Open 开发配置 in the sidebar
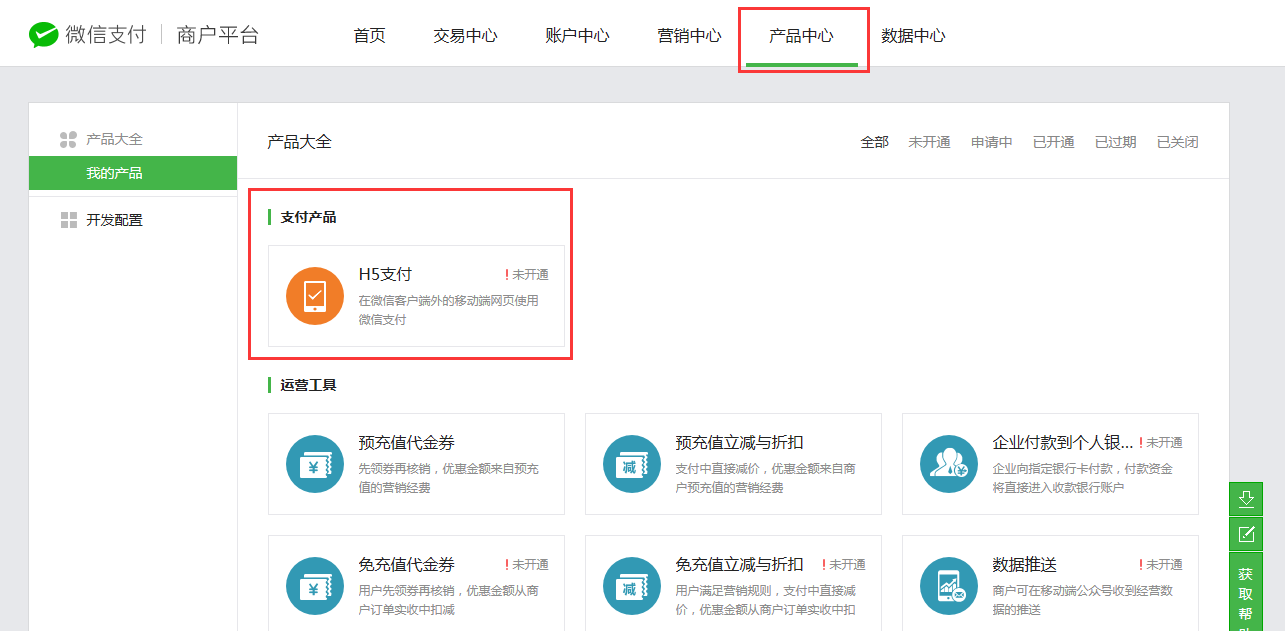 click(114, 220)
